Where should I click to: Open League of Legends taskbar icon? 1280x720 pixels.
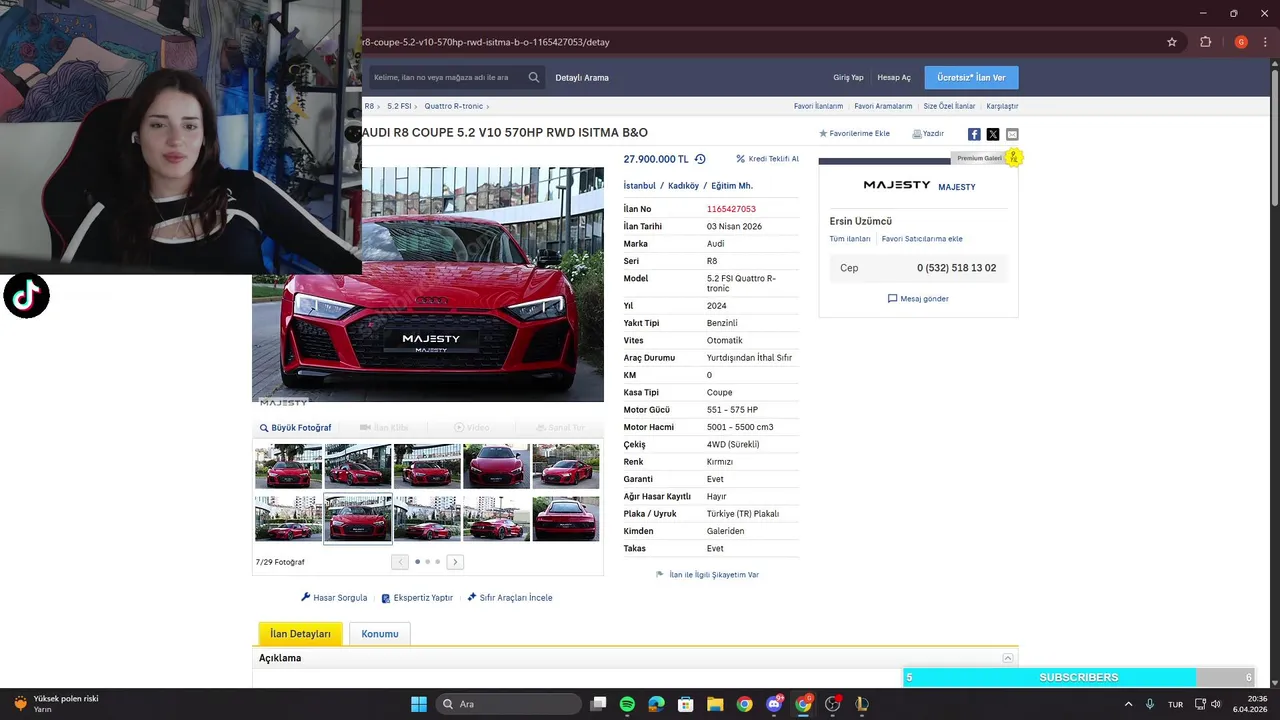coord(862,704)
